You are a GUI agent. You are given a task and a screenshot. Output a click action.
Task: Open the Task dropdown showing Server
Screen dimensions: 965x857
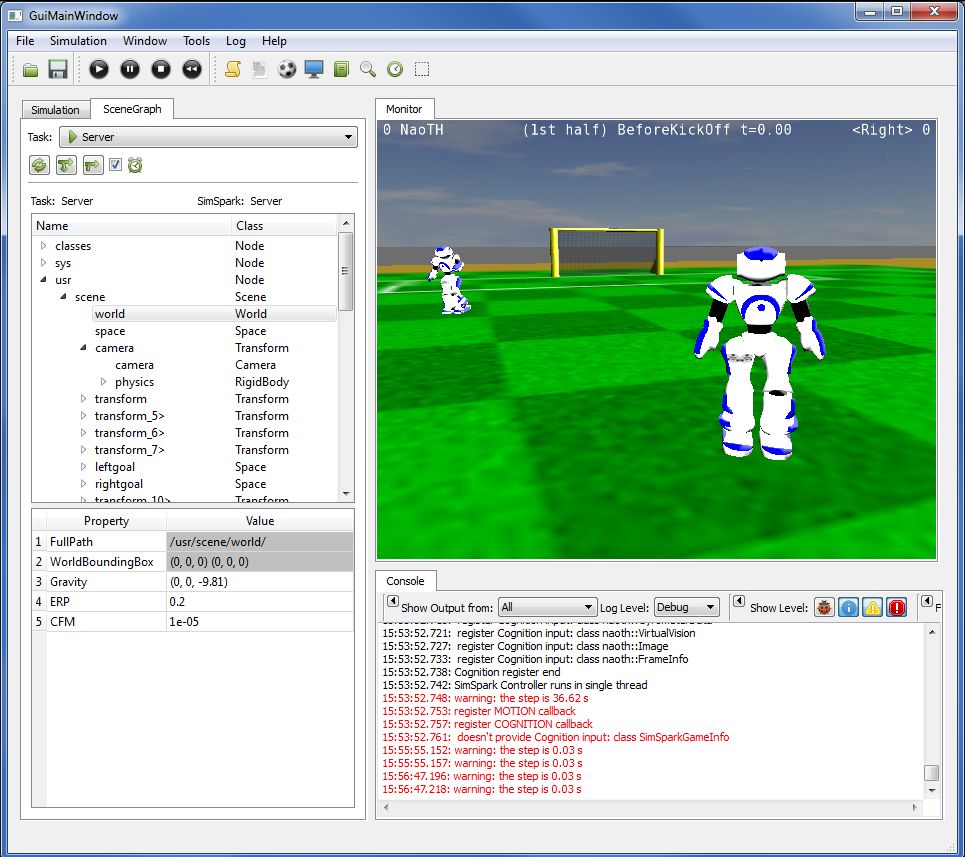pos(208,137)
